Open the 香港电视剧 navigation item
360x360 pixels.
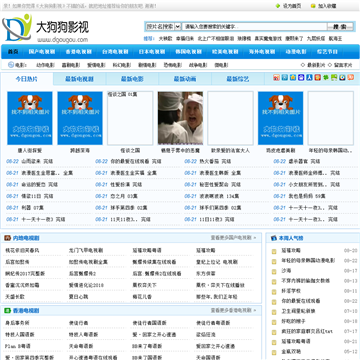(78, 52)
